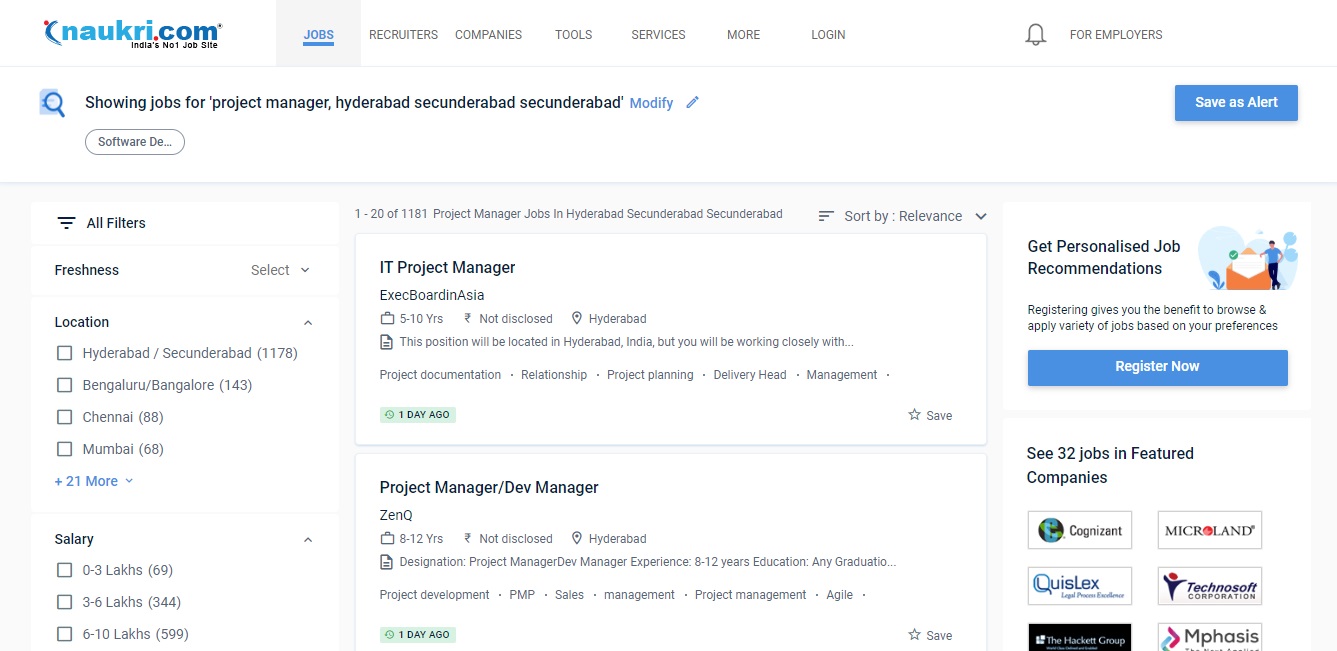Click the pencil edit icon beside Modify
The width and height of the screenshot is (1337, 651).
tap(692, 103)
